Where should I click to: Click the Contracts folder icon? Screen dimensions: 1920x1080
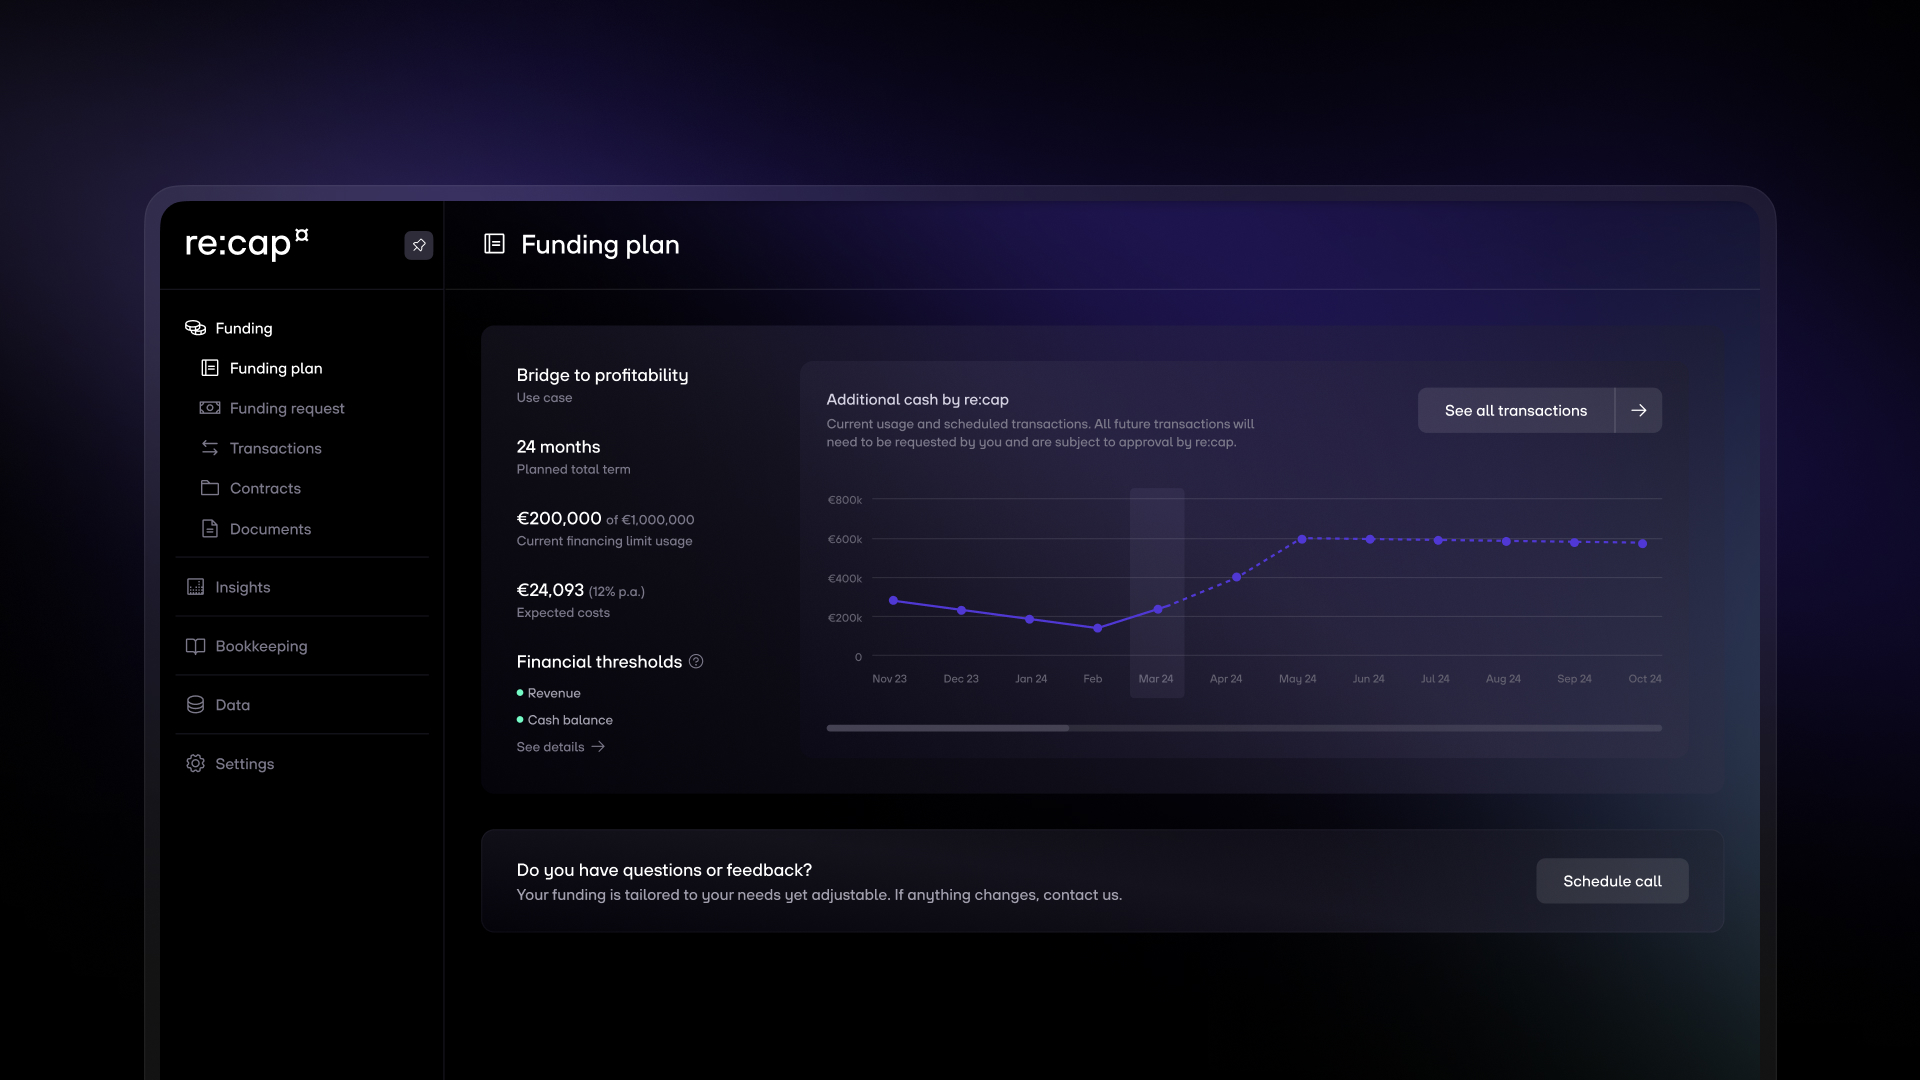(x=210, y=488)
